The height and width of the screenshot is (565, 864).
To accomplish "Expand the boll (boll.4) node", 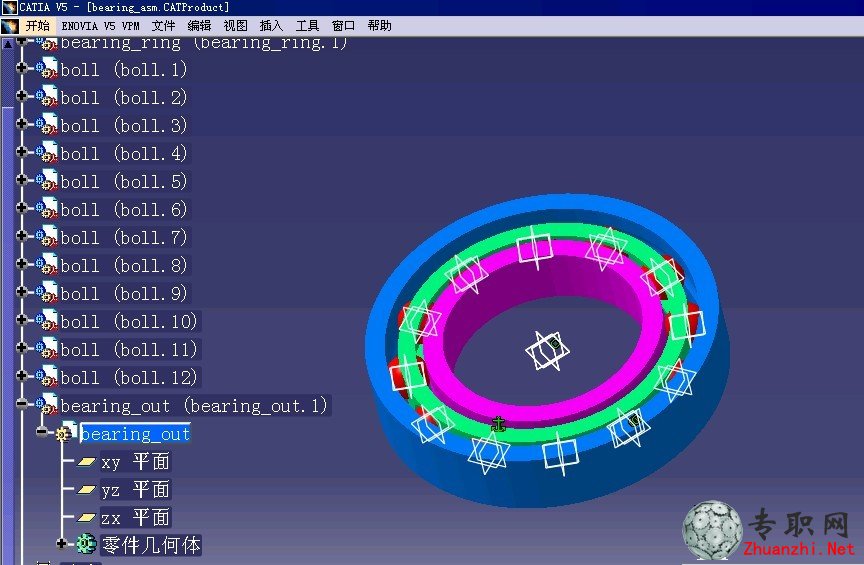I will (21, 152).
